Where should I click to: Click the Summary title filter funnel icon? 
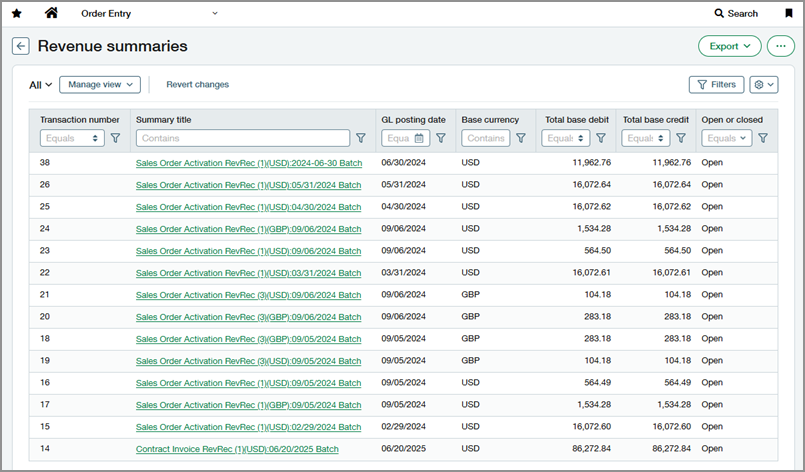(x=361, y=138)
